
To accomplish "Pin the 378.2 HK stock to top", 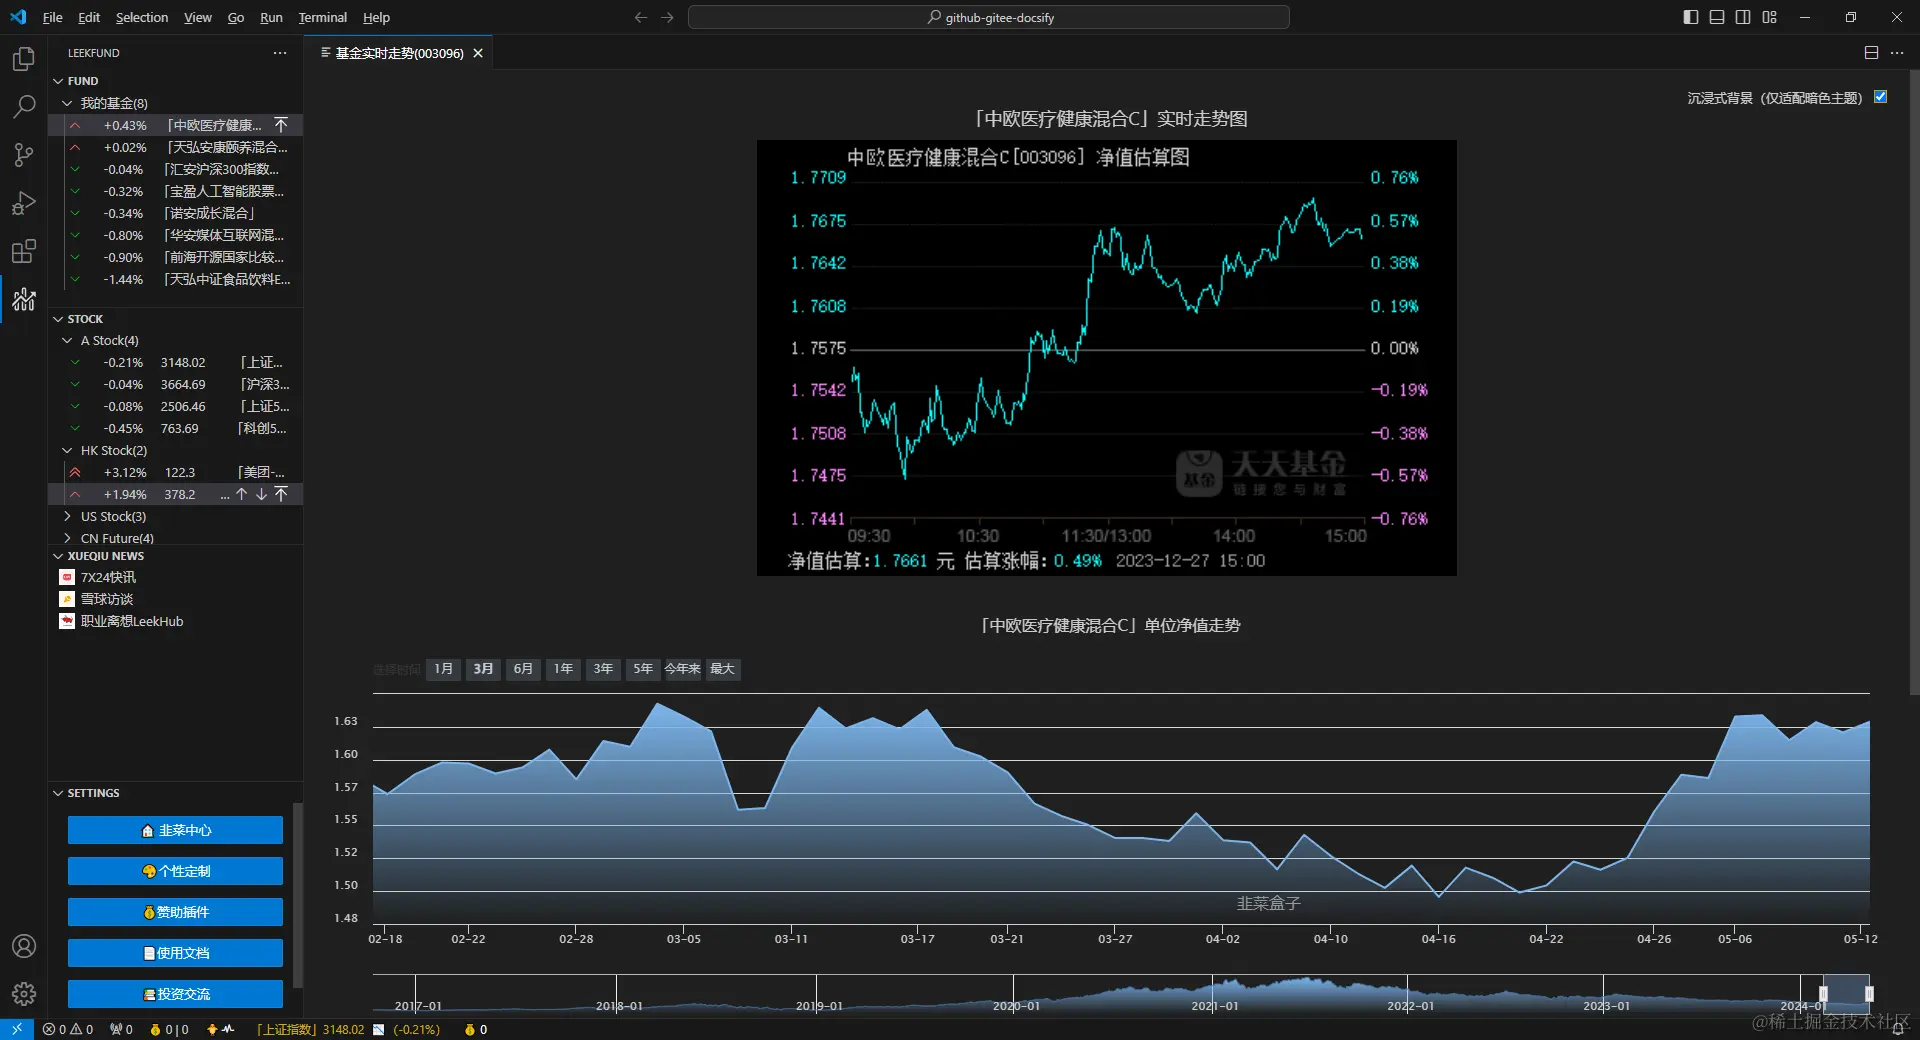I will (281, 494).
